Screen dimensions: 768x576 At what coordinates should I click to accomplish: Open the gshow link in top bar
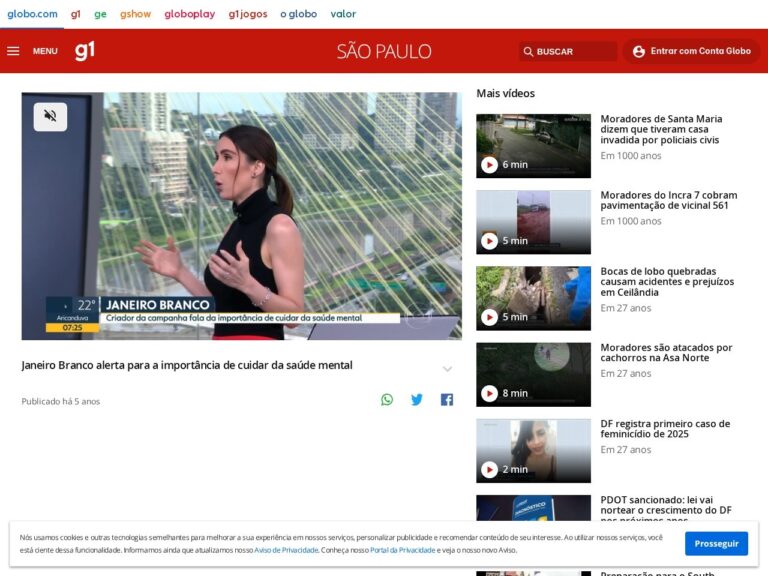click(136, 14)
